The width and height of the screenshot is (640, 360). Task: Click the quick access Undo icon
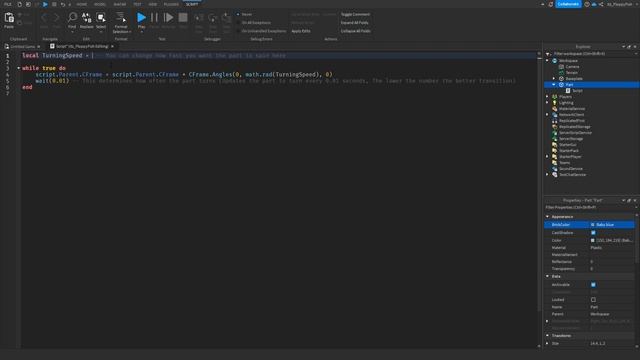coord(62,4)
